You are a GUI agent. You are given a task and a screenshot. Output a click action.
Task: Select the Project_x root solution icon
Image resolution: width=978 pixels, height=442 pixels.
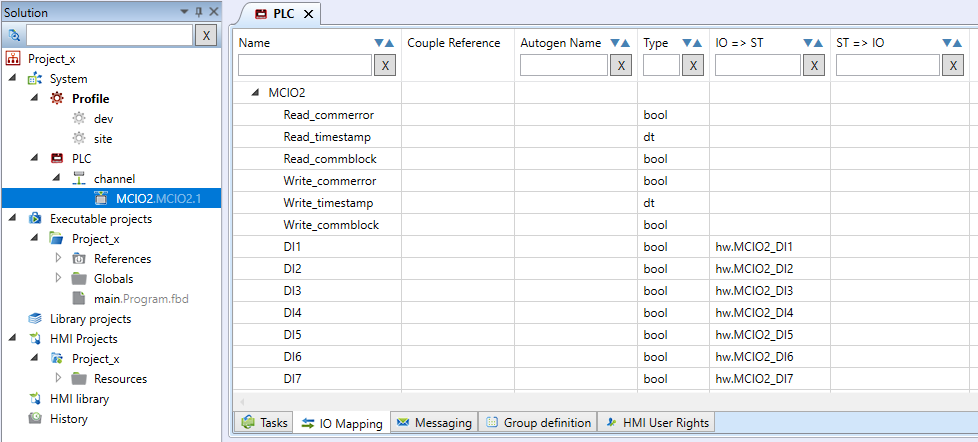[x=14, y=59]
